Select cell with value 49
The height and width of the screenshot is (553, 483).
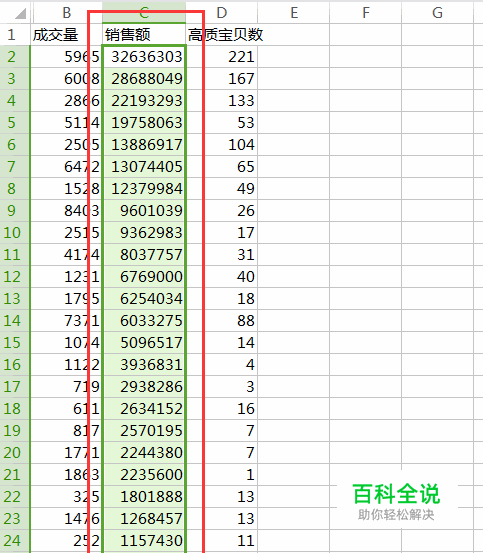(222, 188)
